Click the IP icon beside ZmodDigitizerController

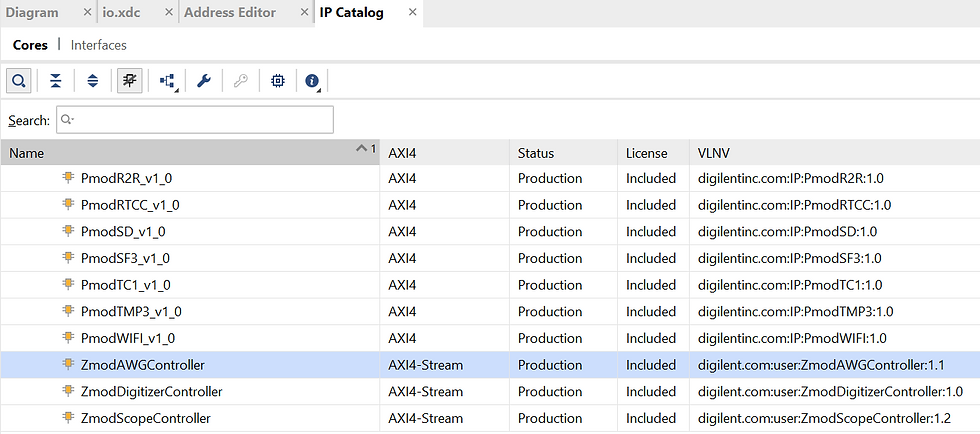[x=68, y=391]
